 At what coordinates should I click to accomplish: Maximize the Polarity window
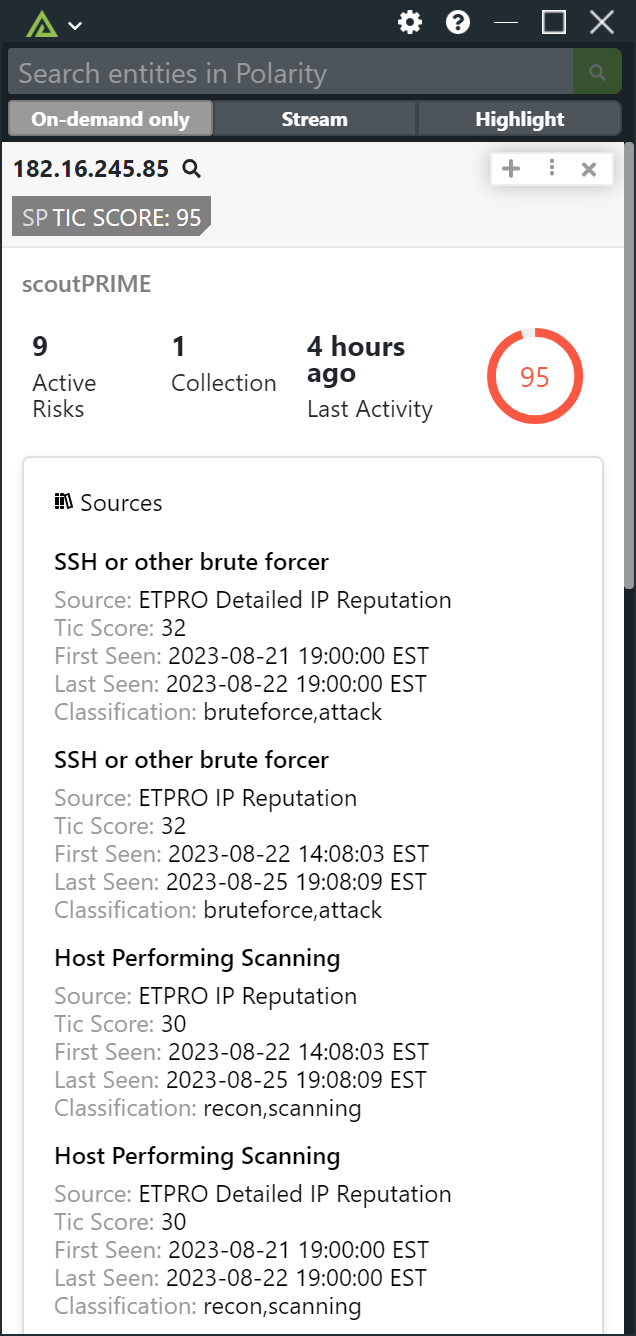pyautogui.click(x=554, y=23)
